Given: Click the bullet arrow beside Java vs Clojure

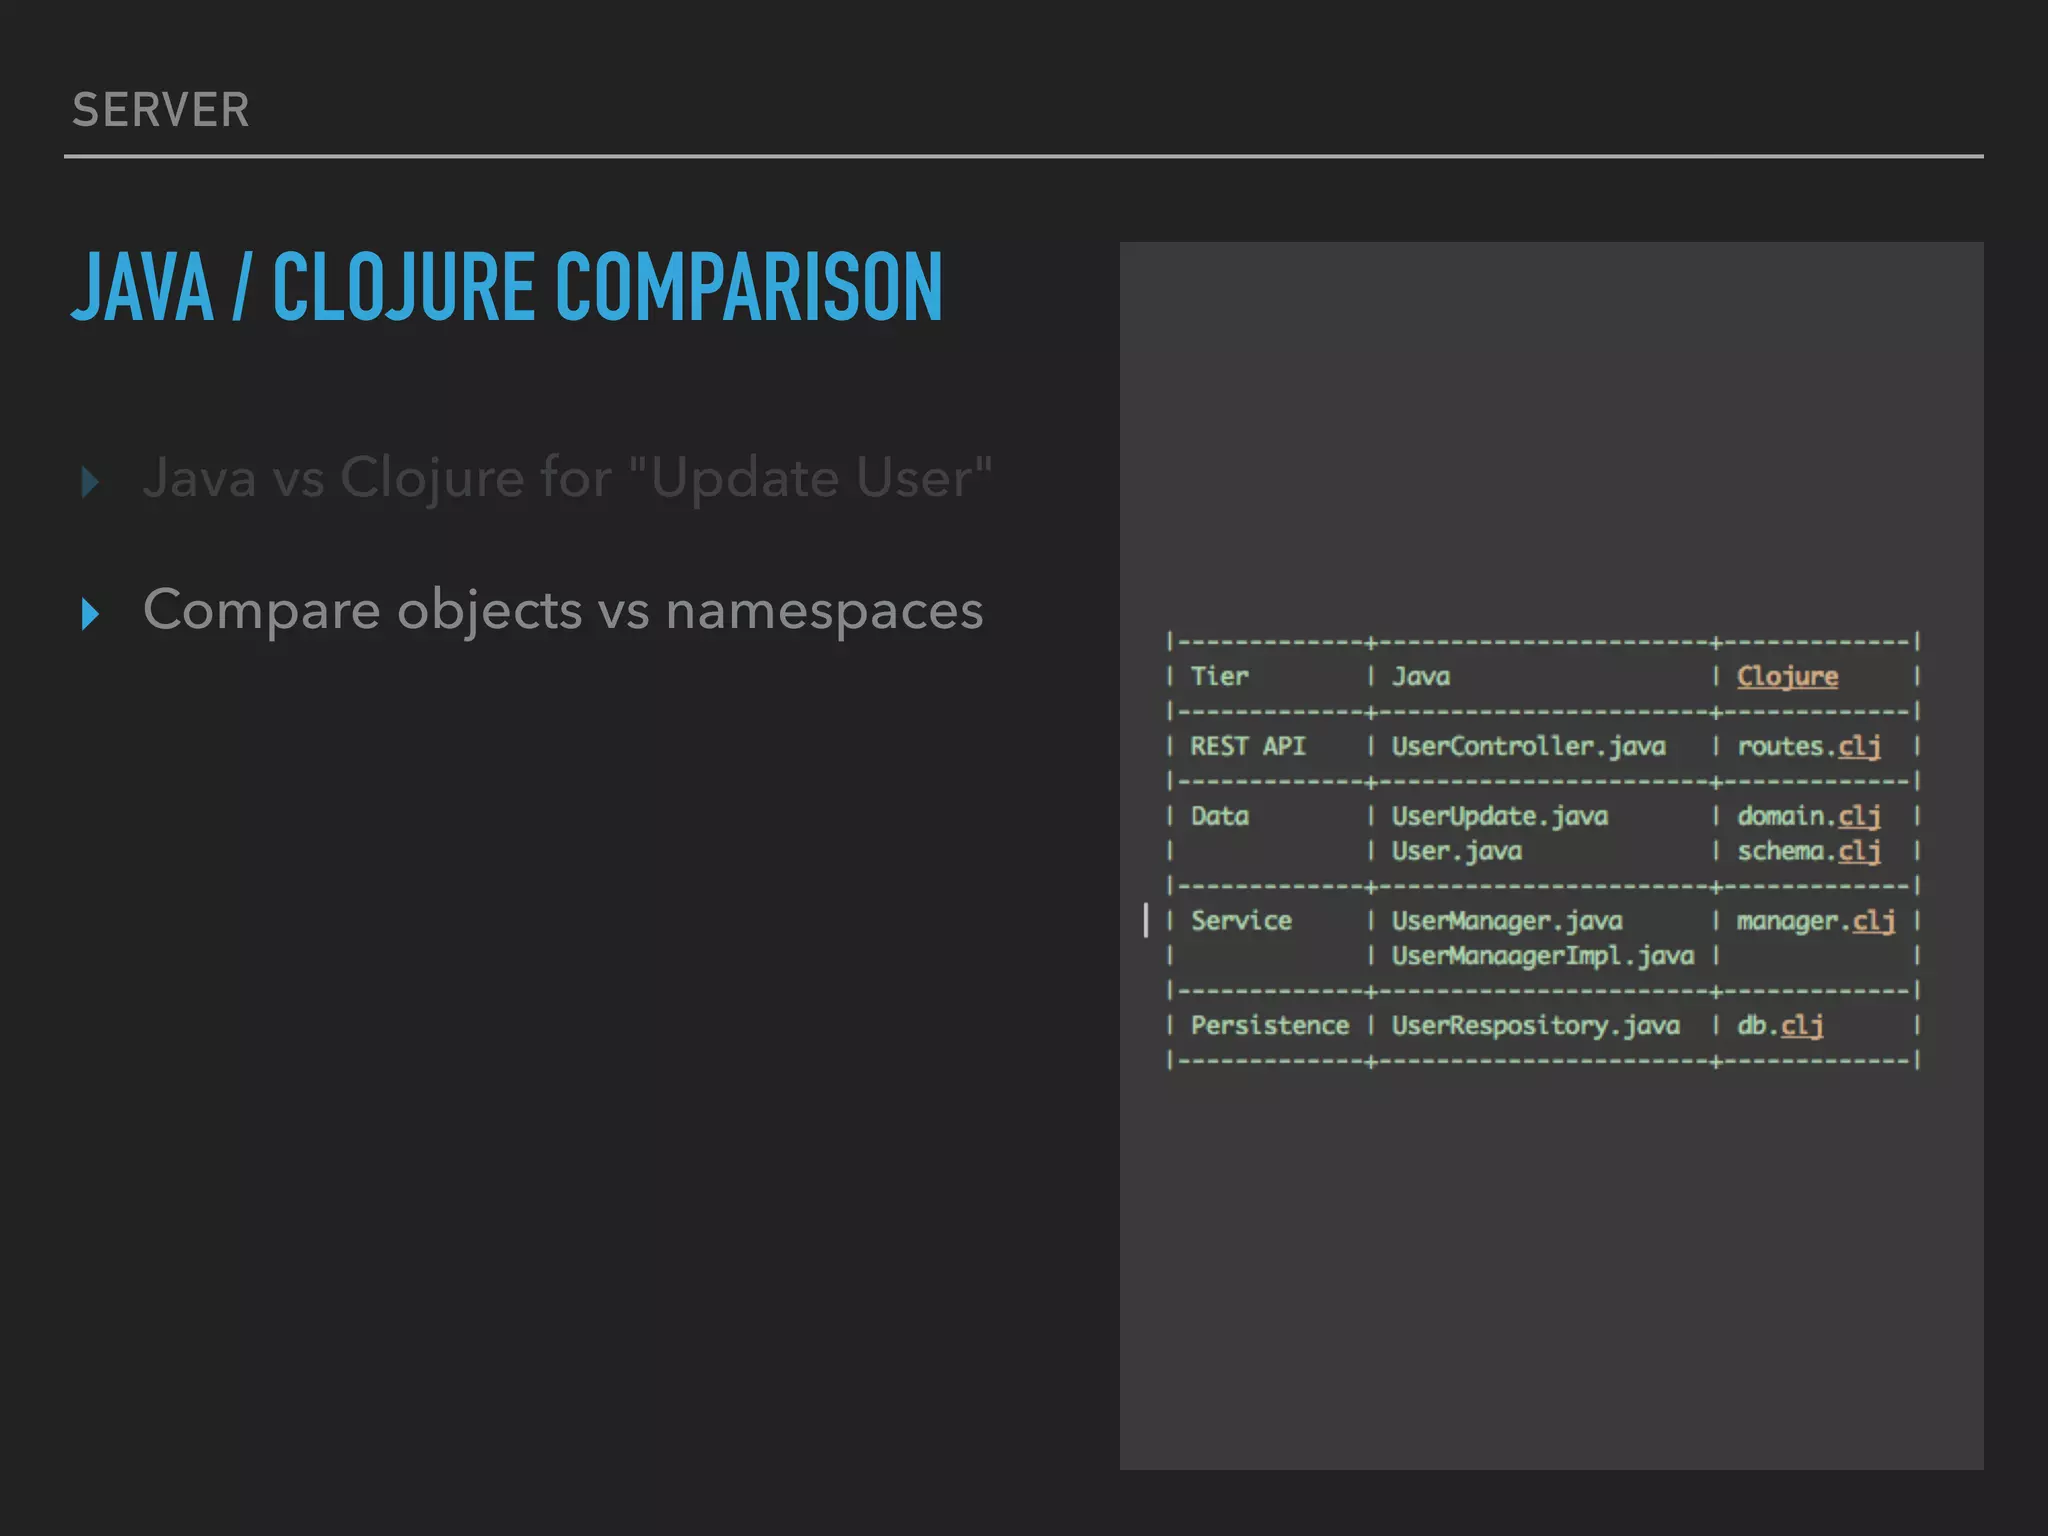Looking at the screenshot, I should [90, 482].
